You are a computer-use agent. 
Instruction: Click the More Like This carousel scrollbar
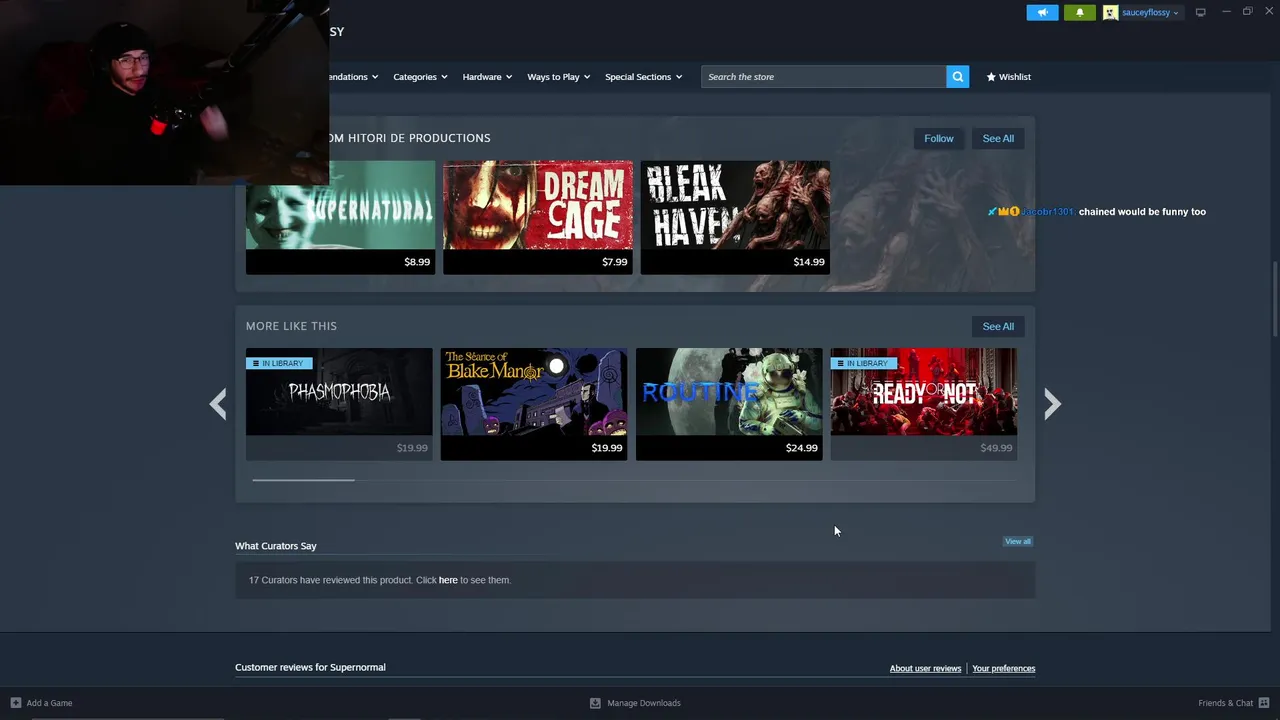[x=303, y=480]
